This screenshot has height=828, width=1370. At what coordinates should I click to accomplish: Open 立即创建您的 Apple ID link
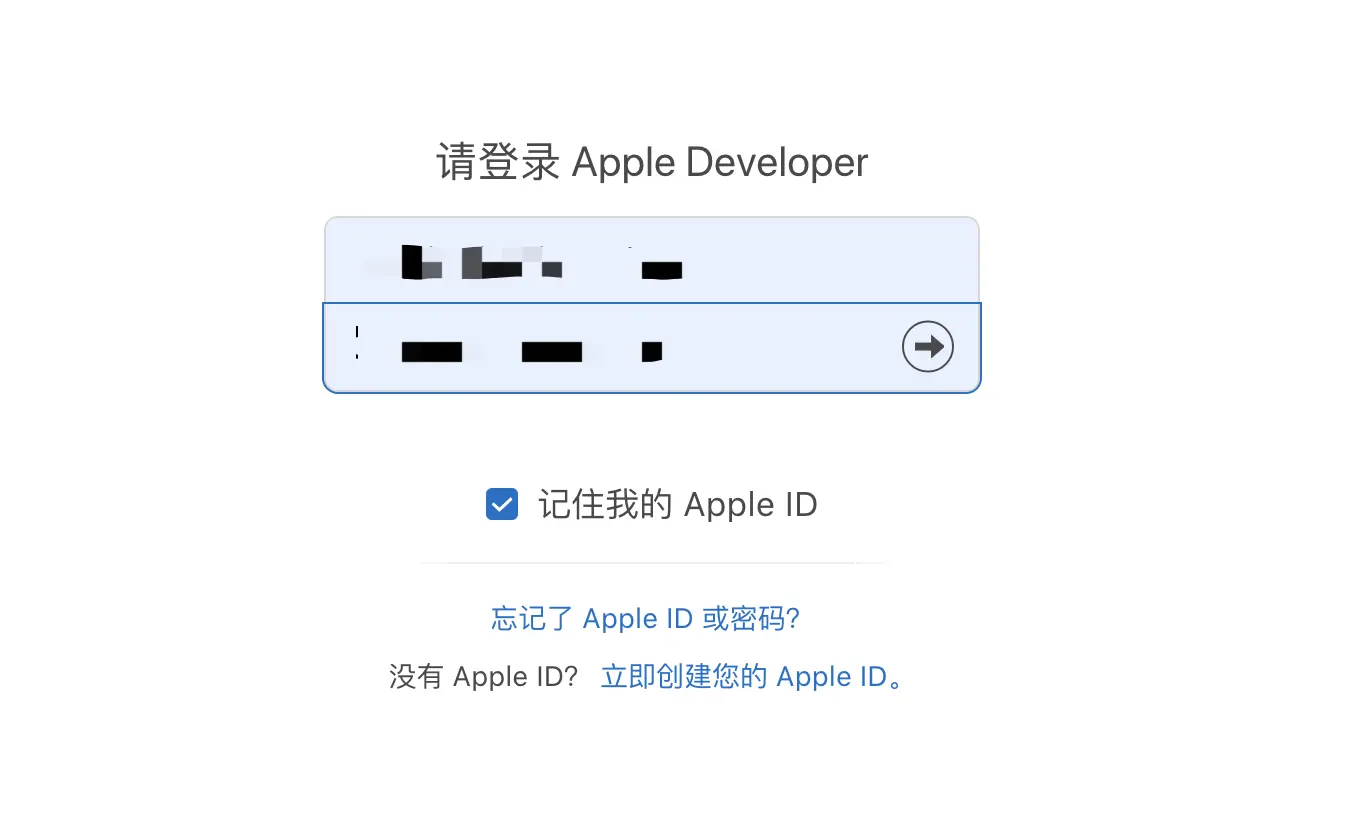coord(752,677)
